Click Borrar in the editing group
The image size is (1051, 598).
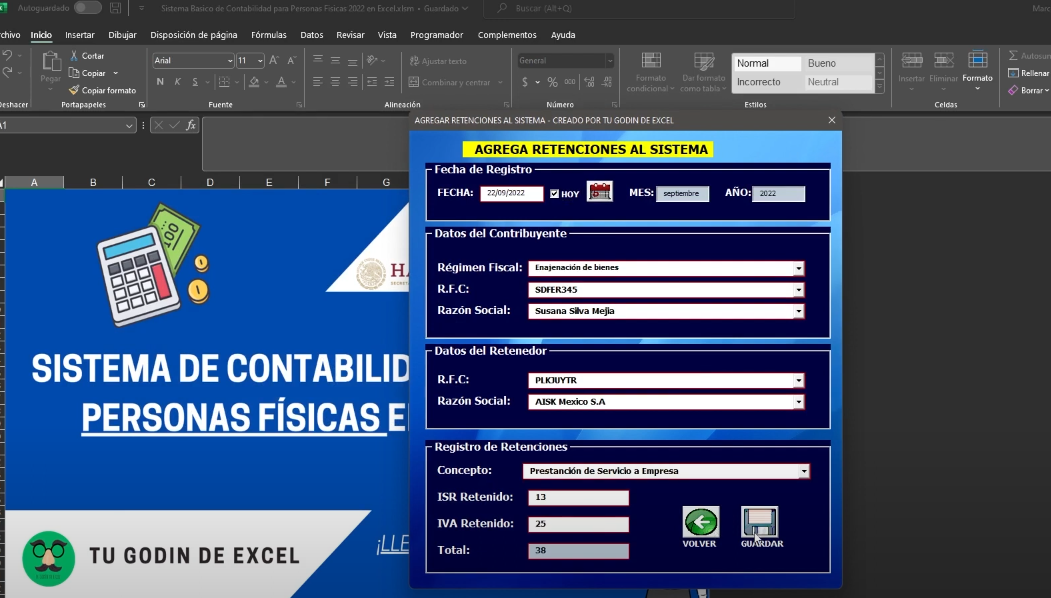pos(1028,91)
